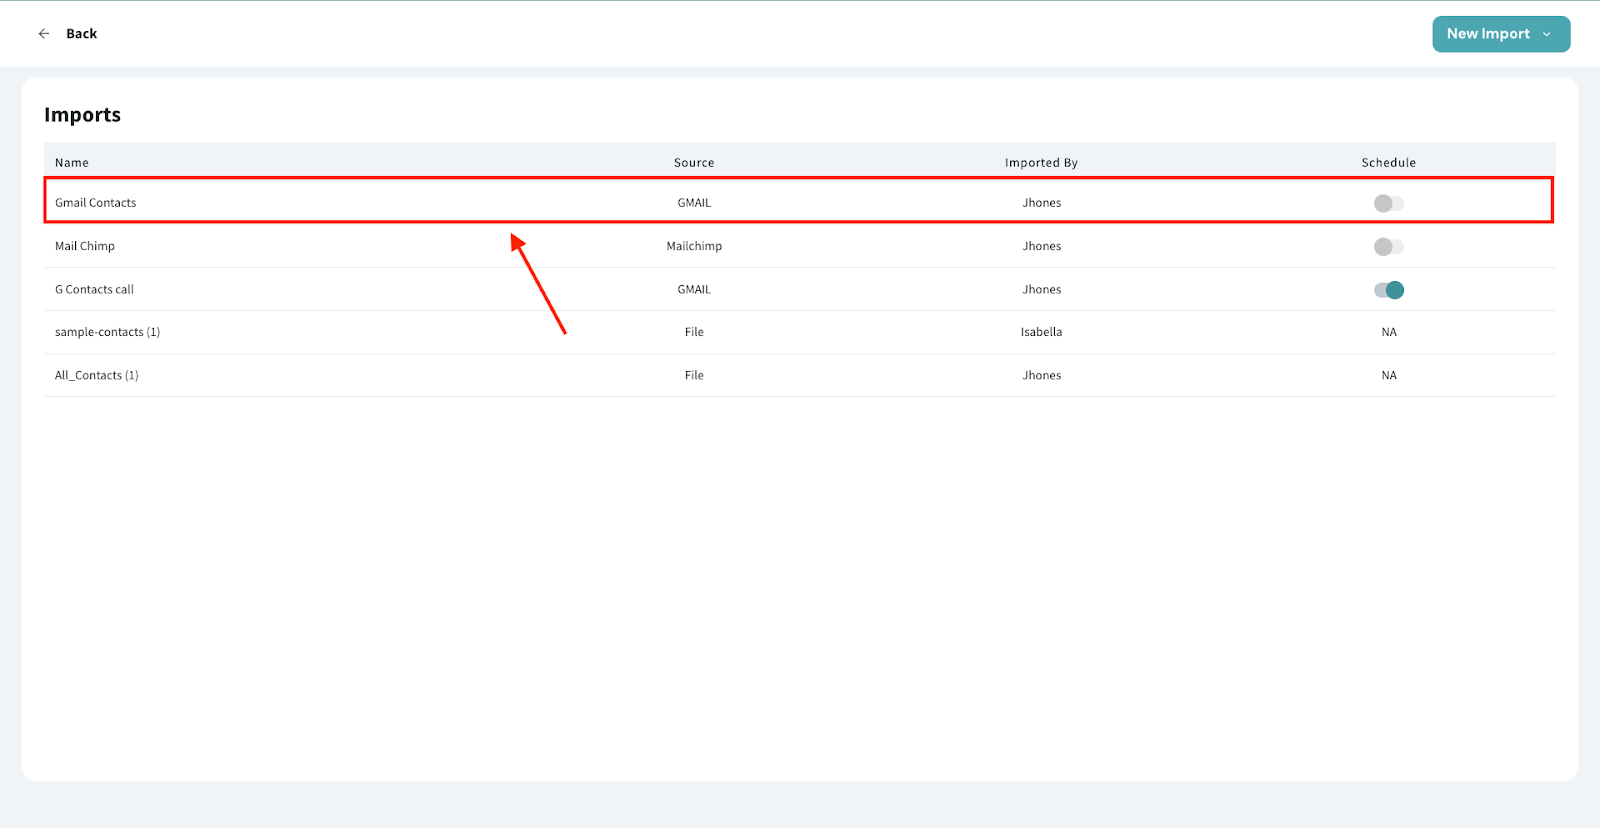This screenshot has width=1600, height=828.
Task: Select the sample-contacts (1) import name
Action: (107, 332)
